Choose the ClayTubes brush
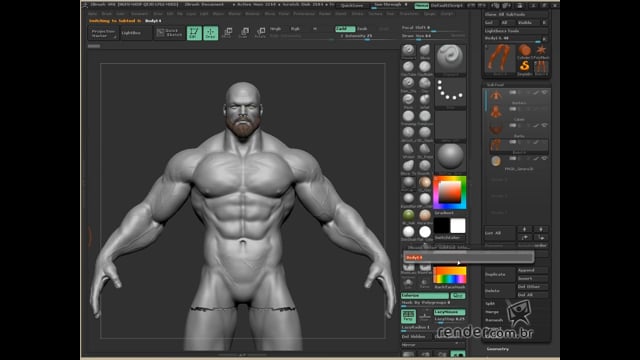 point(408,67)
